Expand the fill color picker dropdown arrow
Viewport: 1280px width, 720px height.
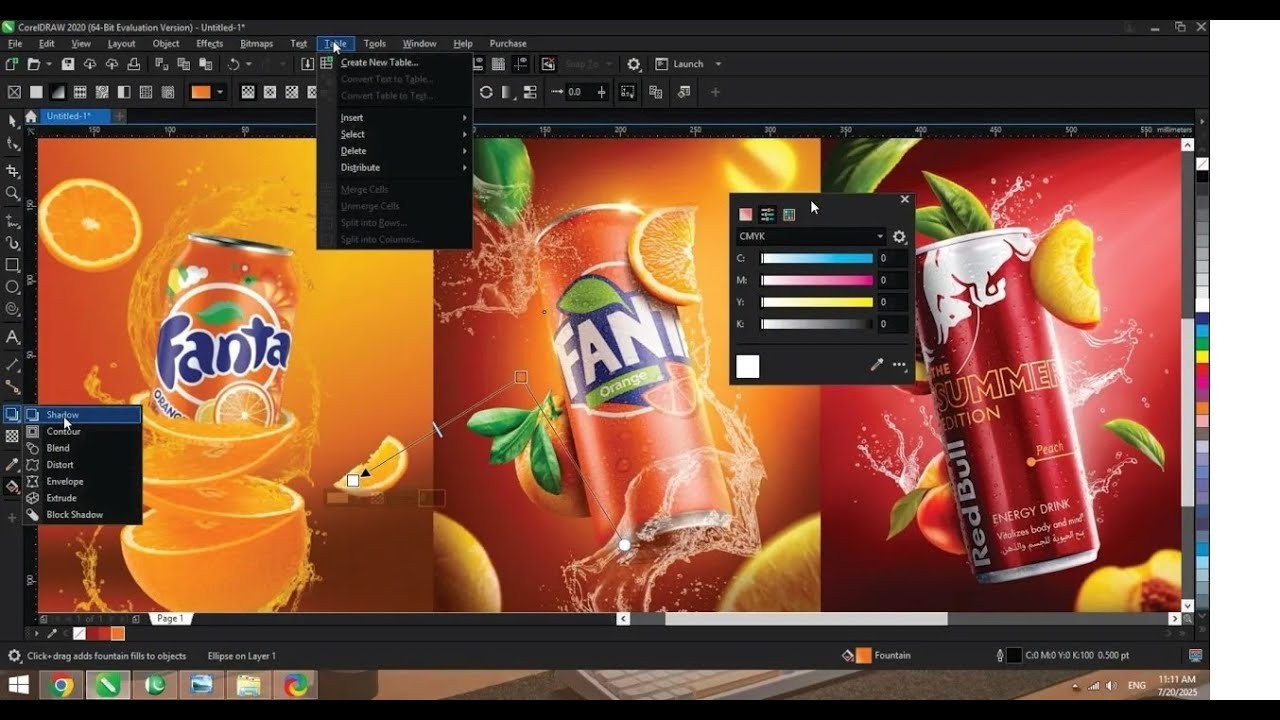tap(220, 92)
